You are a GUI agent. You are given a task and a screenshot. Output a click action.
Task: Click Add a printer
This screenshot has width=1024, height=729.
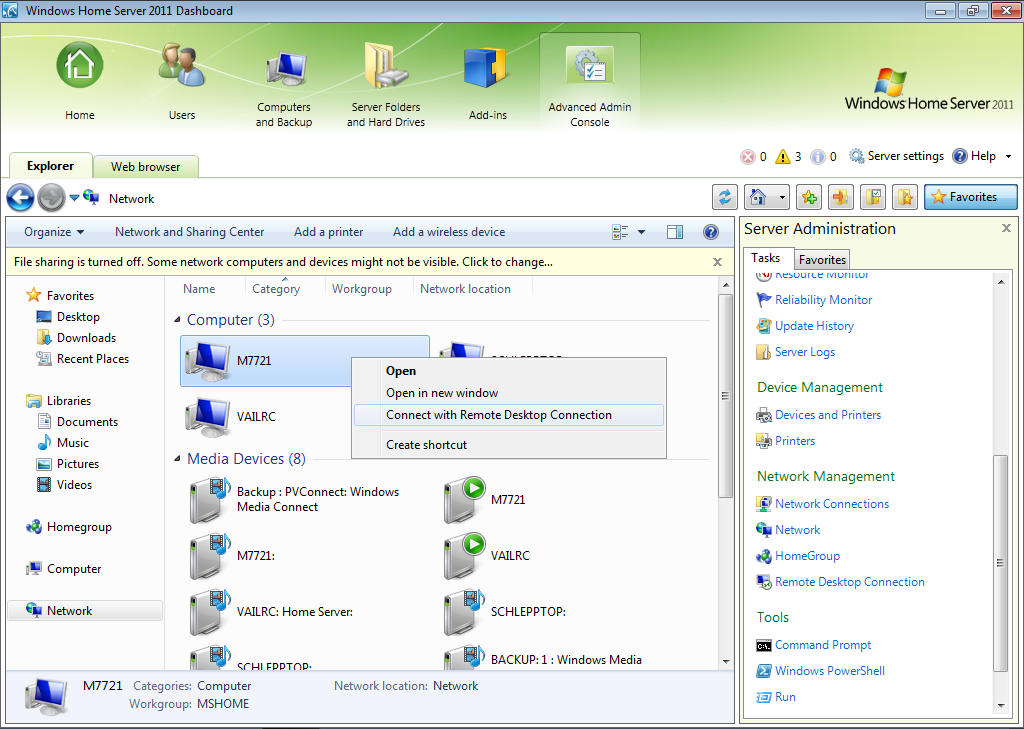328,232
